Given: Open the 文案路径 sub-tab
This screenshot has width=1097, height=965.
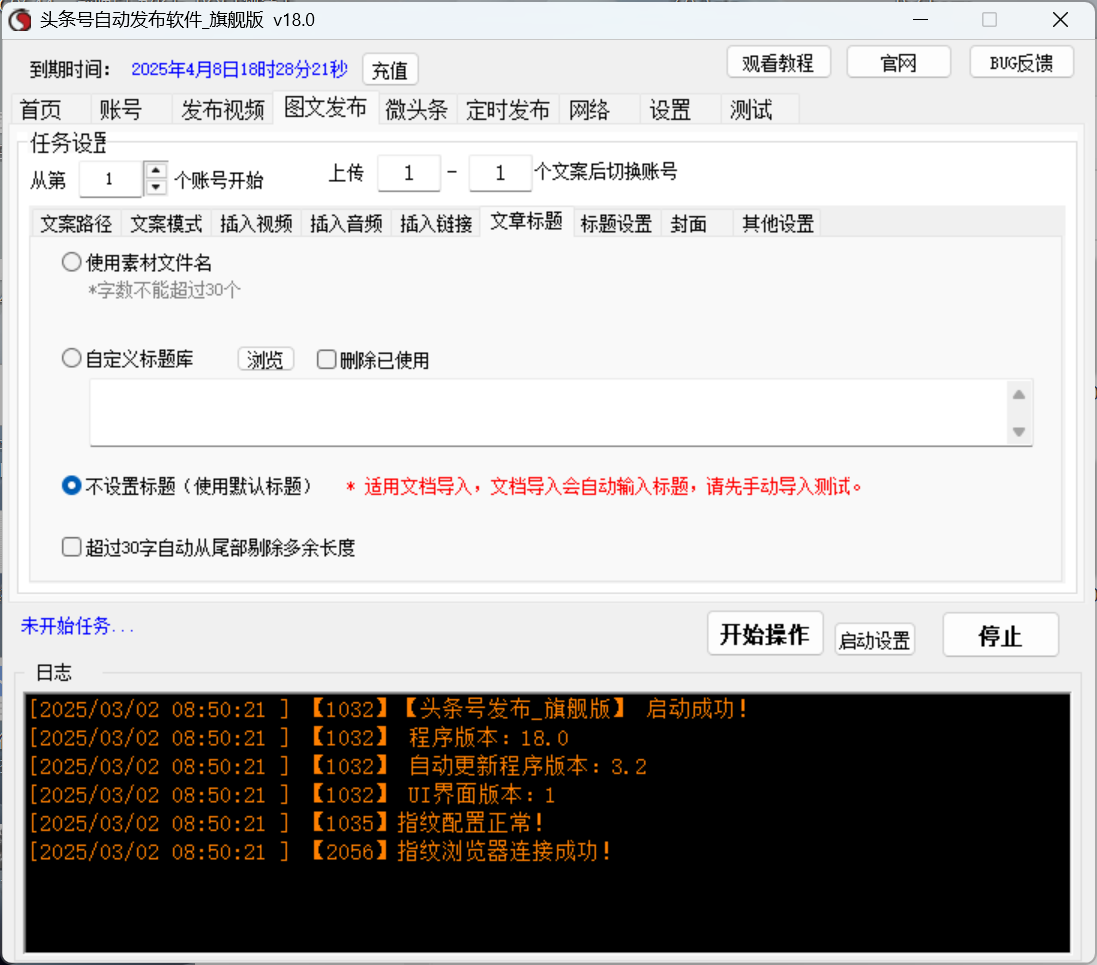Looking at the screenshot, I should click(x=76, y=224).
